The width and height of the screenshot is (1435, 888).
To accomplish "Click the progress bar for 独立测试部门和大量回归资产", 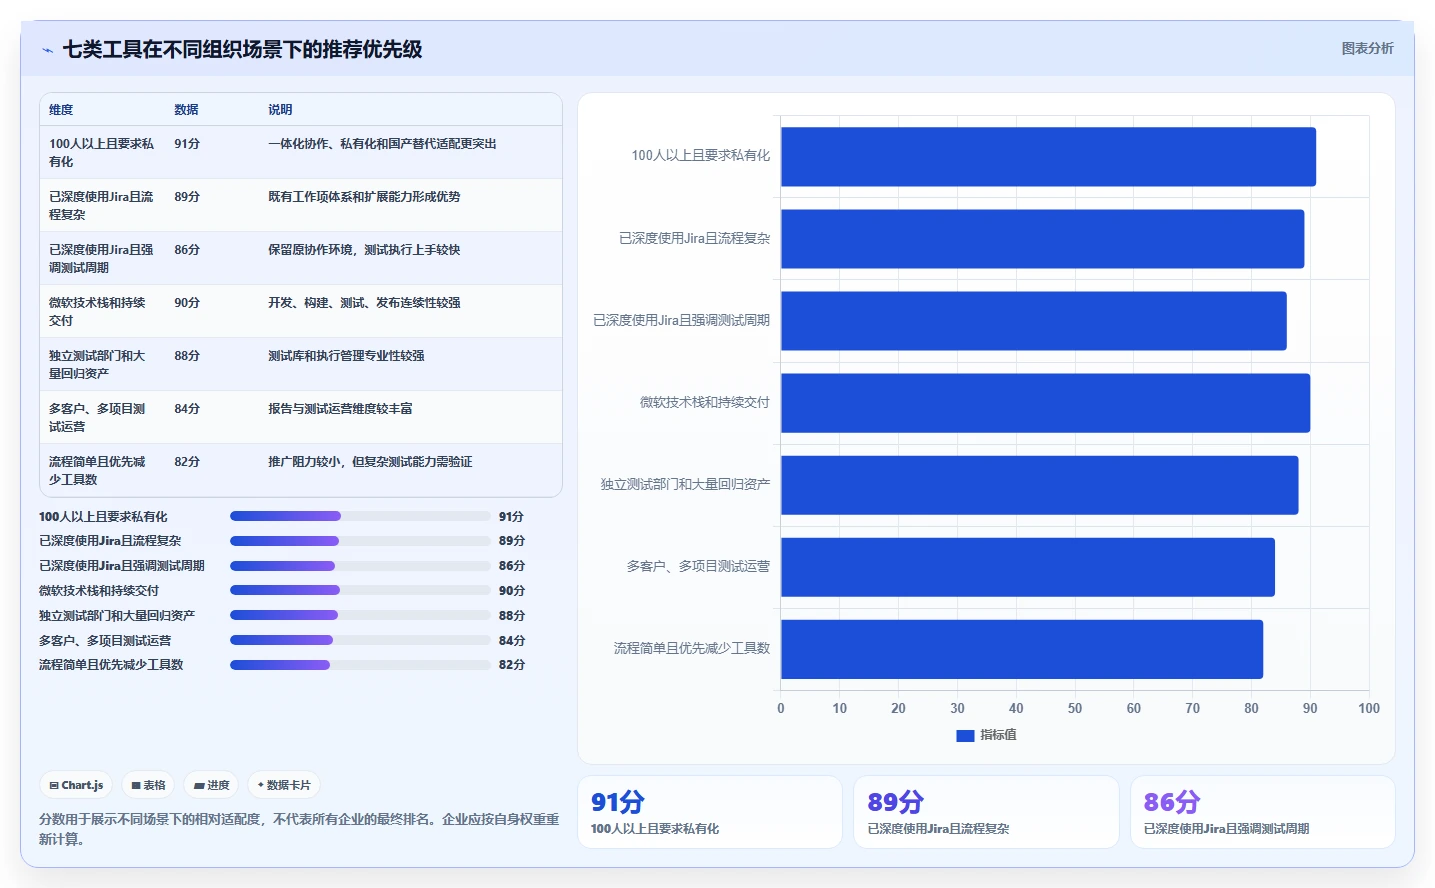I will pyautogui.click(x=360, y=615).
